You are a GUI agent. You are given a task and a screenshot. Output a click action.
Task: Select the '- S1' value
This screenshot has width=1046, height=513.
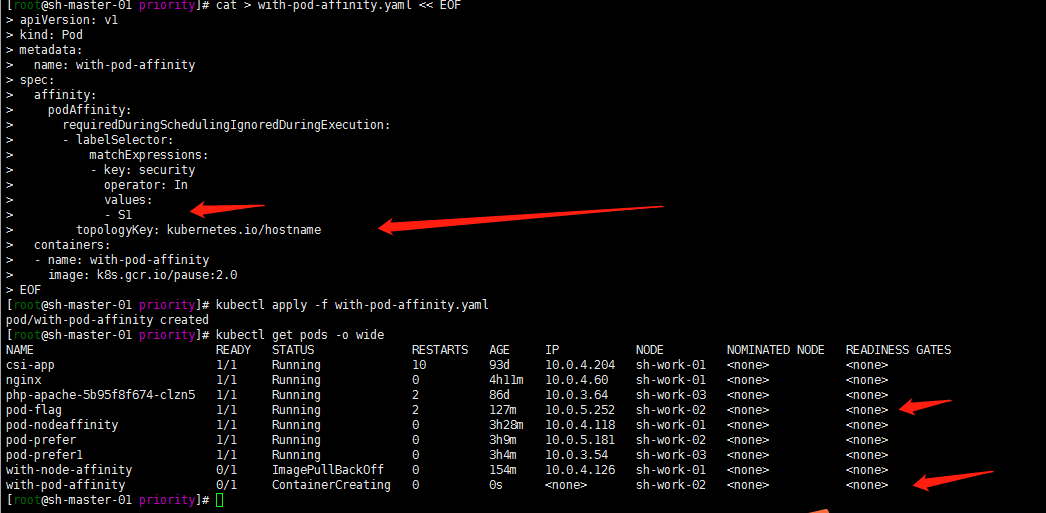pos(118,215)
